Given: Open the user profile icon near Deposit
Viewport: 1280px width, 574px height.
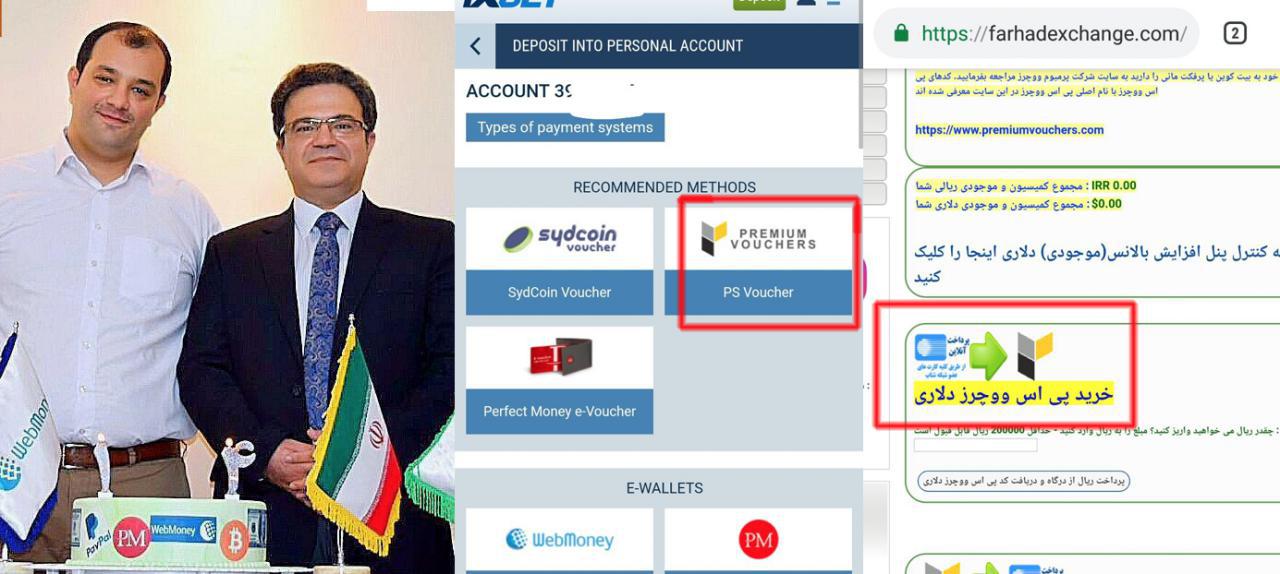Looking at the screenshot, I should 806,3.
